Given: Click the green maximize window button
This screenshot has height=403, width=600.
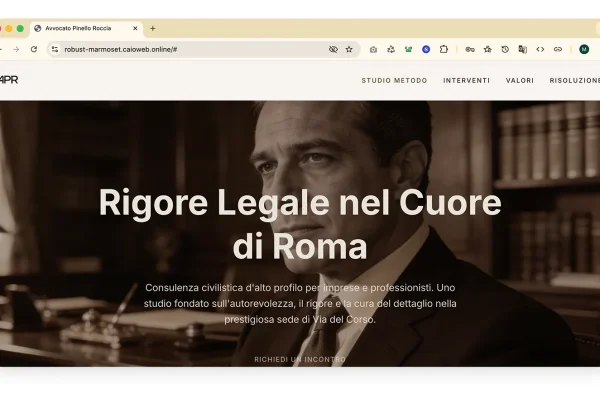Looking at the screenshot, I should 20,28.
